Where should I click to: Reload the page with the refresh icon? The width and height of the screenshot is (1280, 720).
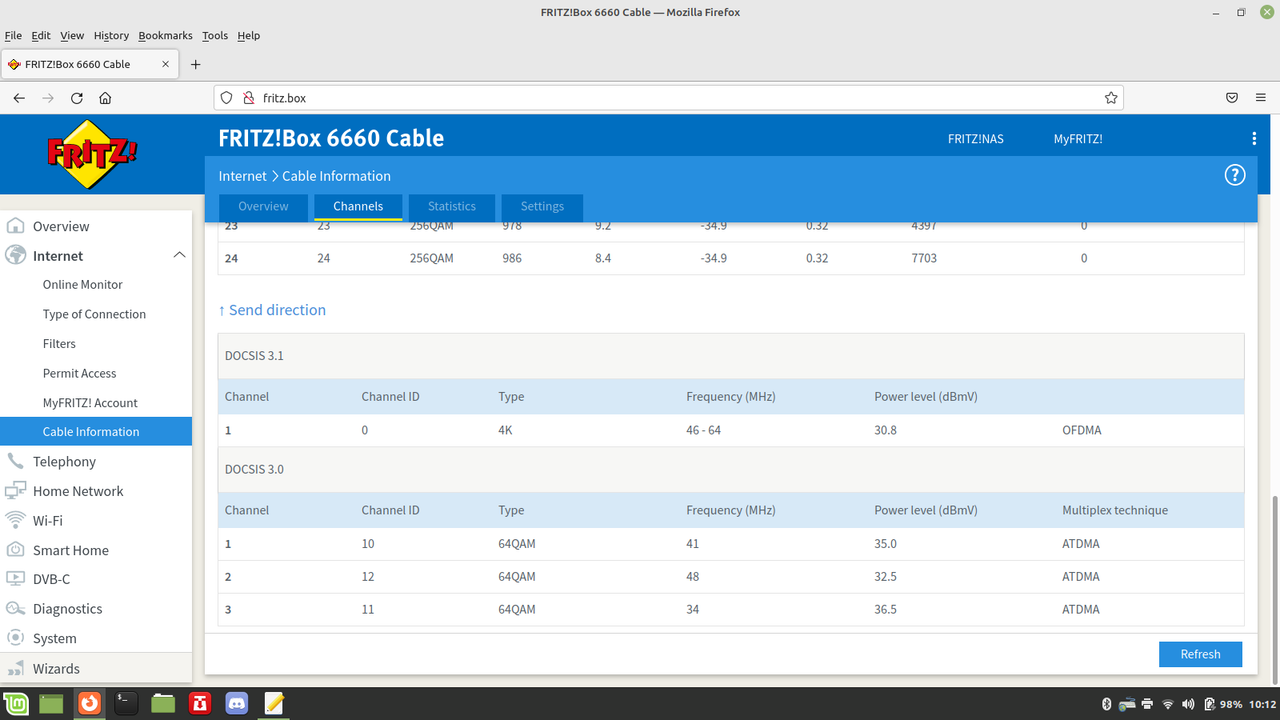77,98
